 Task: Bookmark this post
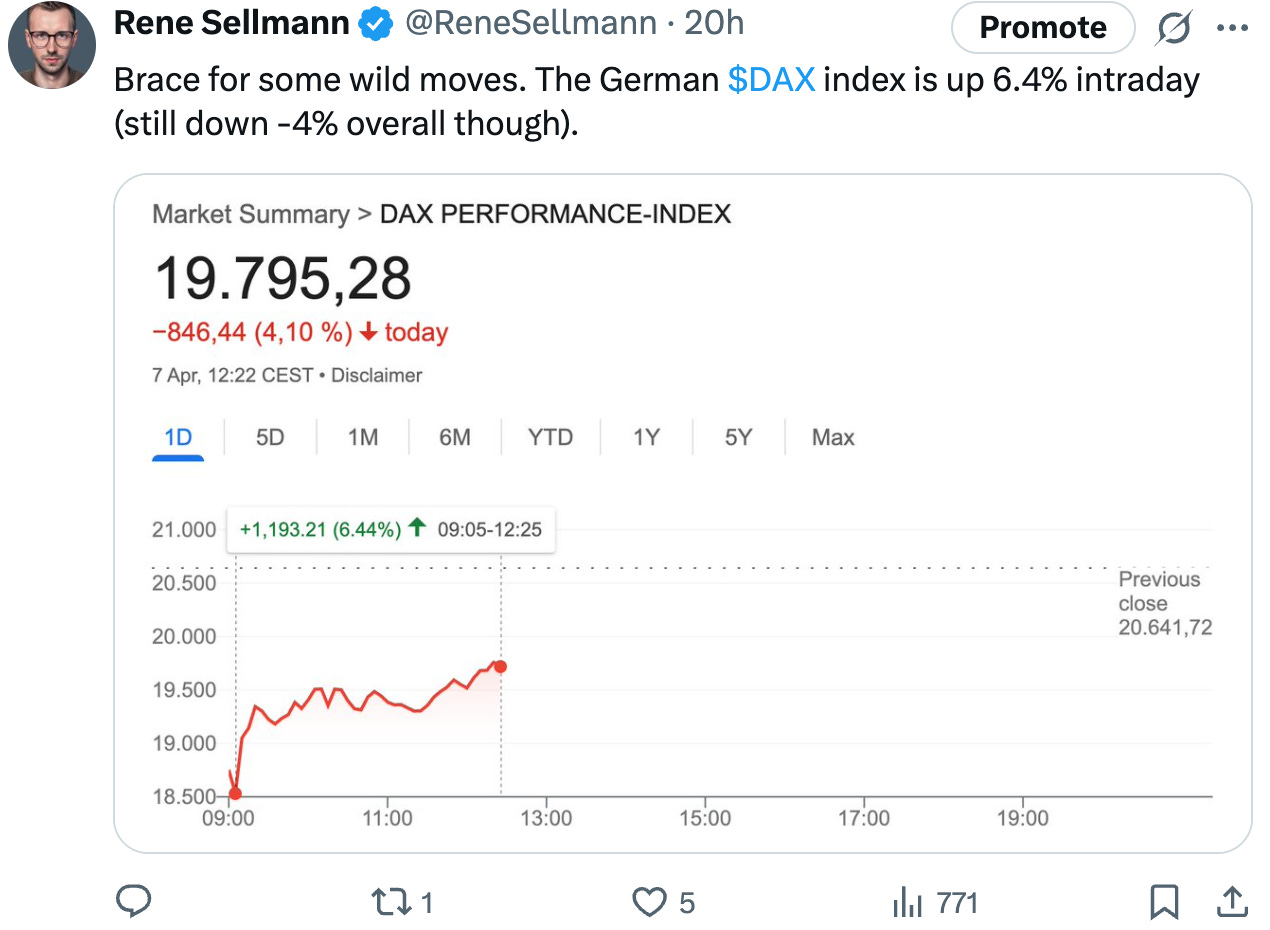(1164, 902)
